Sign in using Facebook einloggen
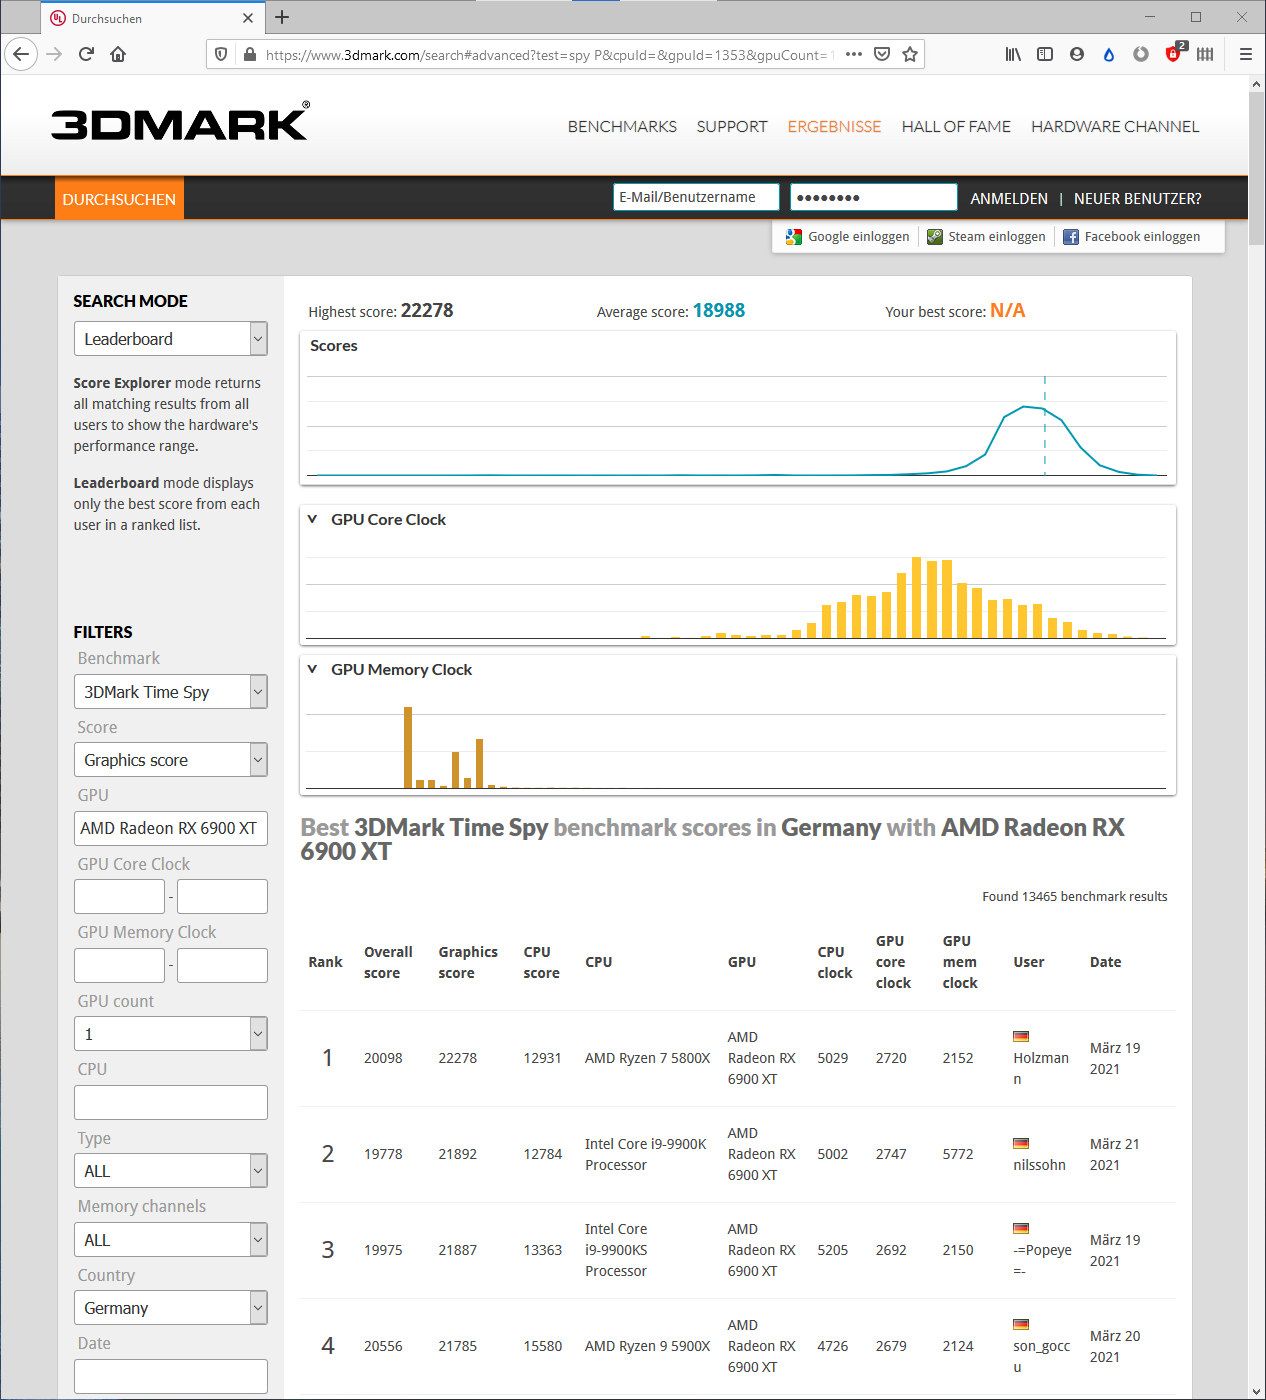The width and height of the screenshot is (1266, 1400). [x=1131, y=237]
